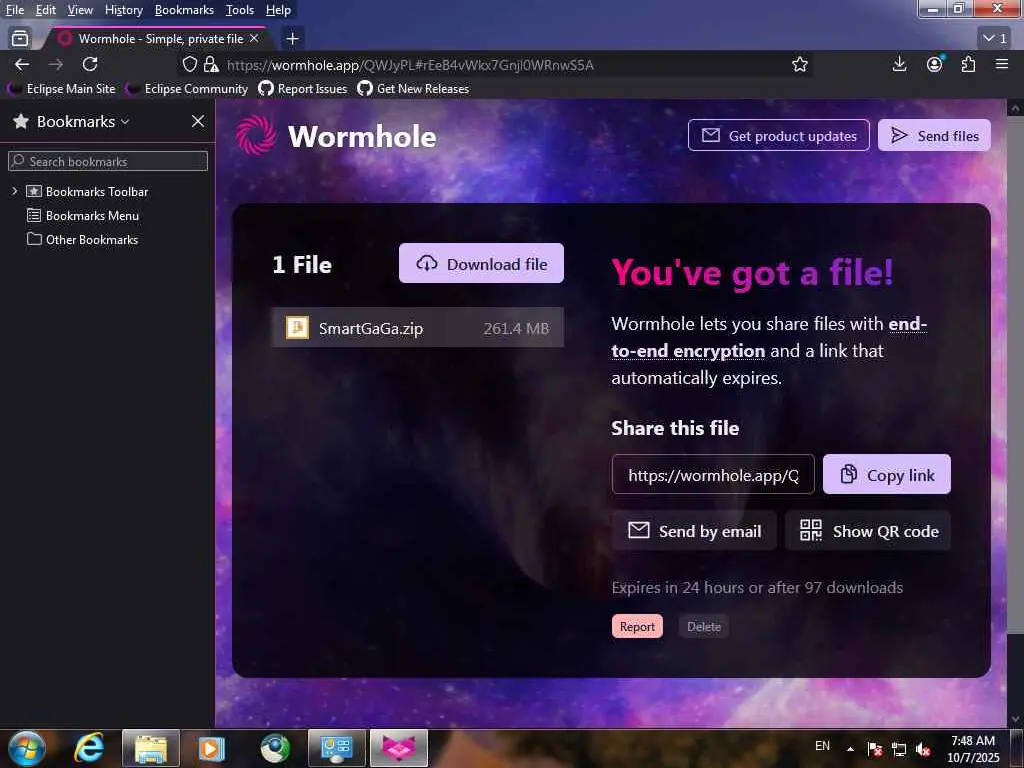Click the muted volume tray icon
This screenshot has width=1024, height=768.
click(x=923, y=749)
